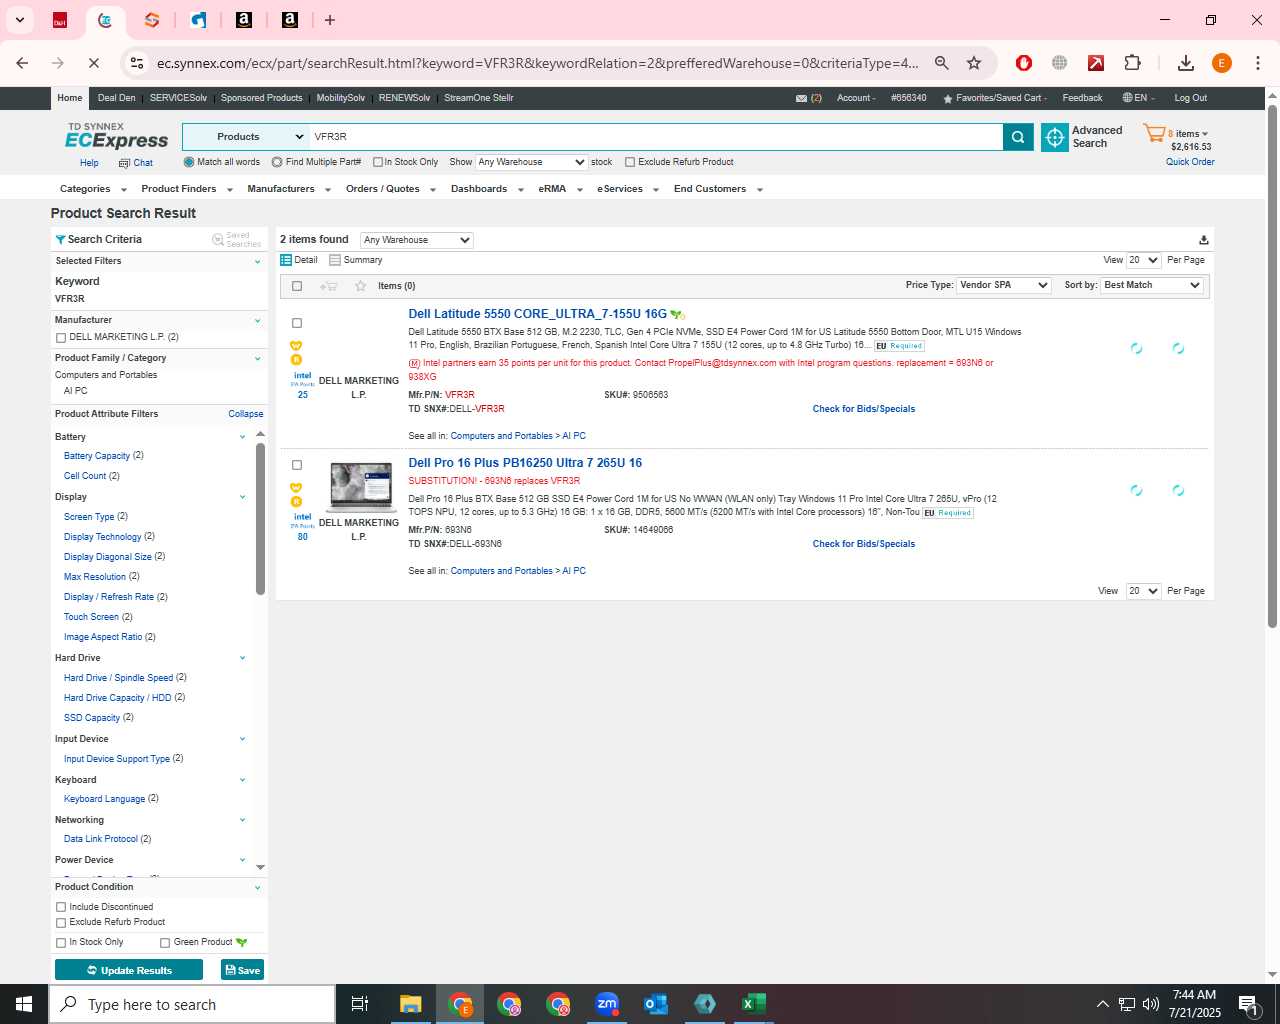Click the Collapse attribute filters link
Image resolution: width=1280 pixels, height=1024 pixels.
click(246, 414)
